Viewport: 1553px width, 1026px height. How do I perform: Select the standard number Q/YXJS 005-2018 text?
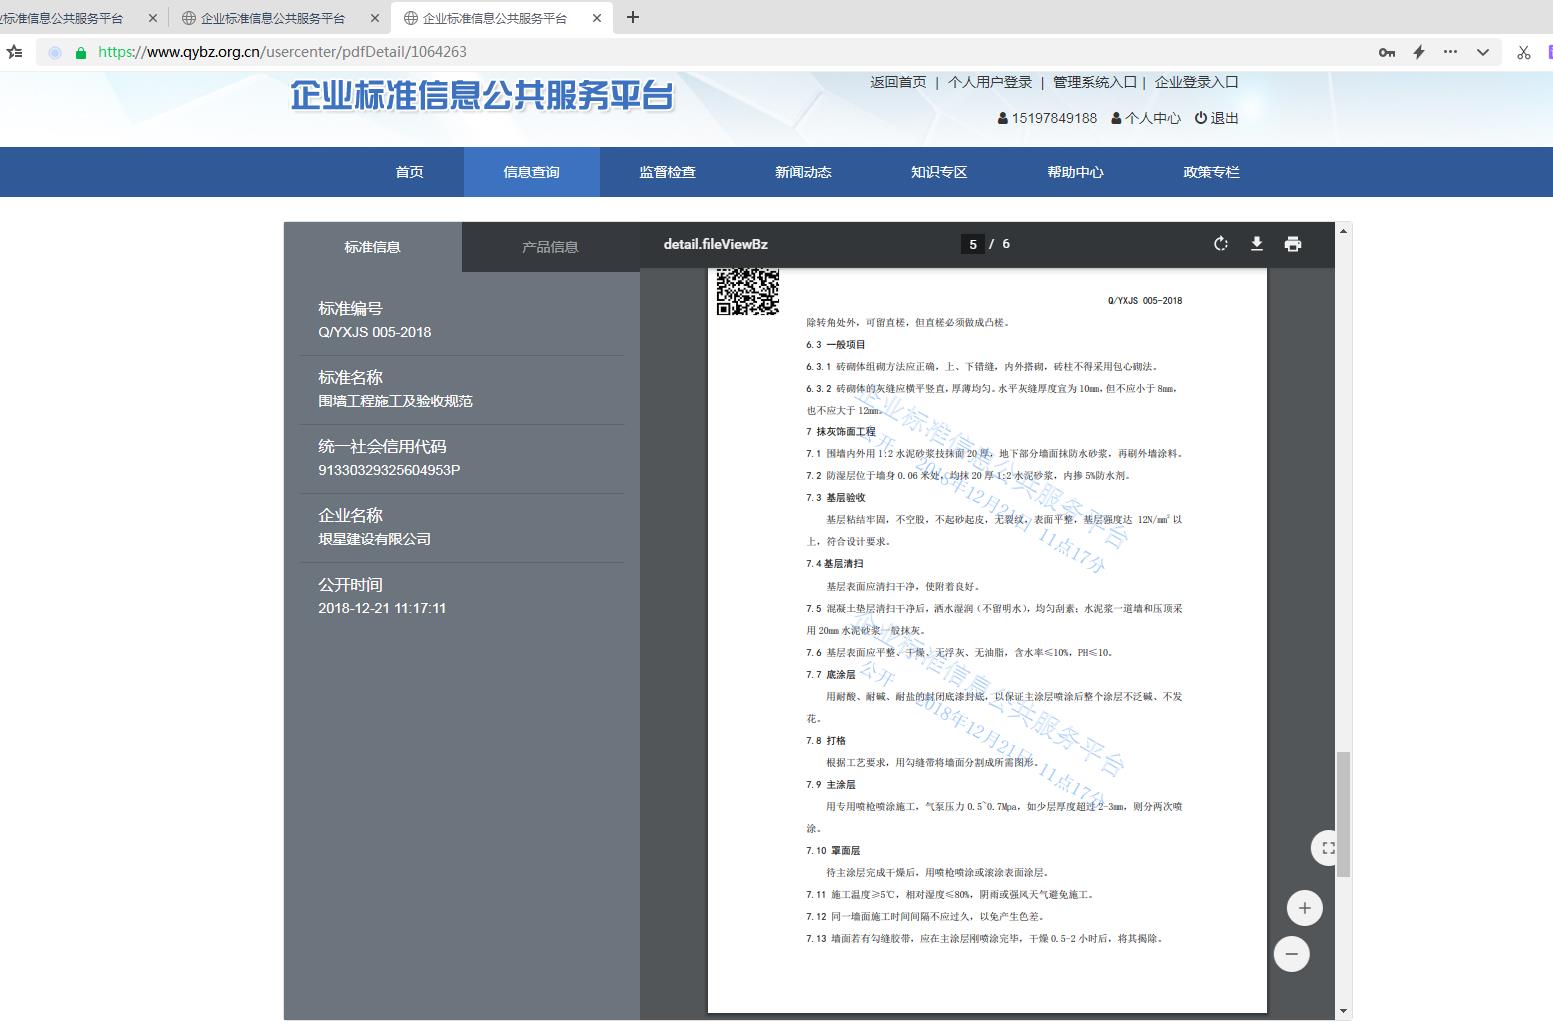click(x=375, y=332)
